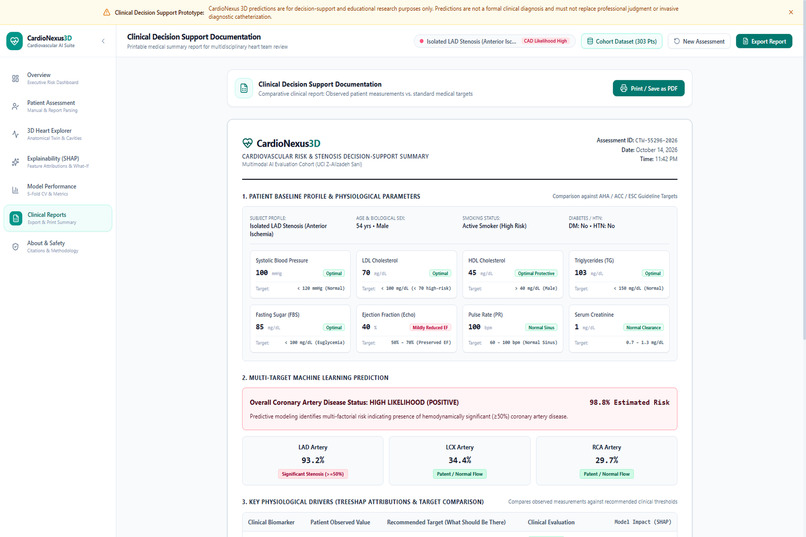Dismiss the Clinical Decision Support warning banner
806x537 pixels.
pyautogui.click(x=791, y=12)
